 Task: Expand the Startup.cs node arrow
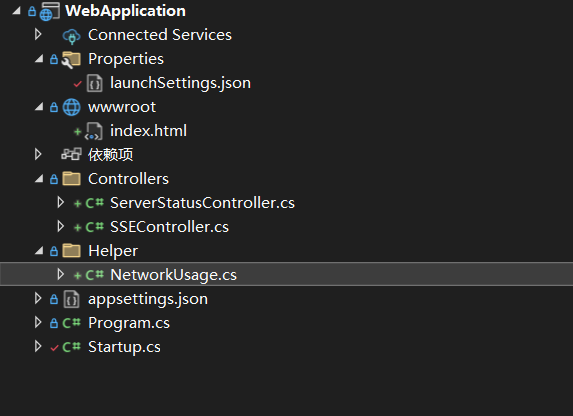tap(38, 347)
